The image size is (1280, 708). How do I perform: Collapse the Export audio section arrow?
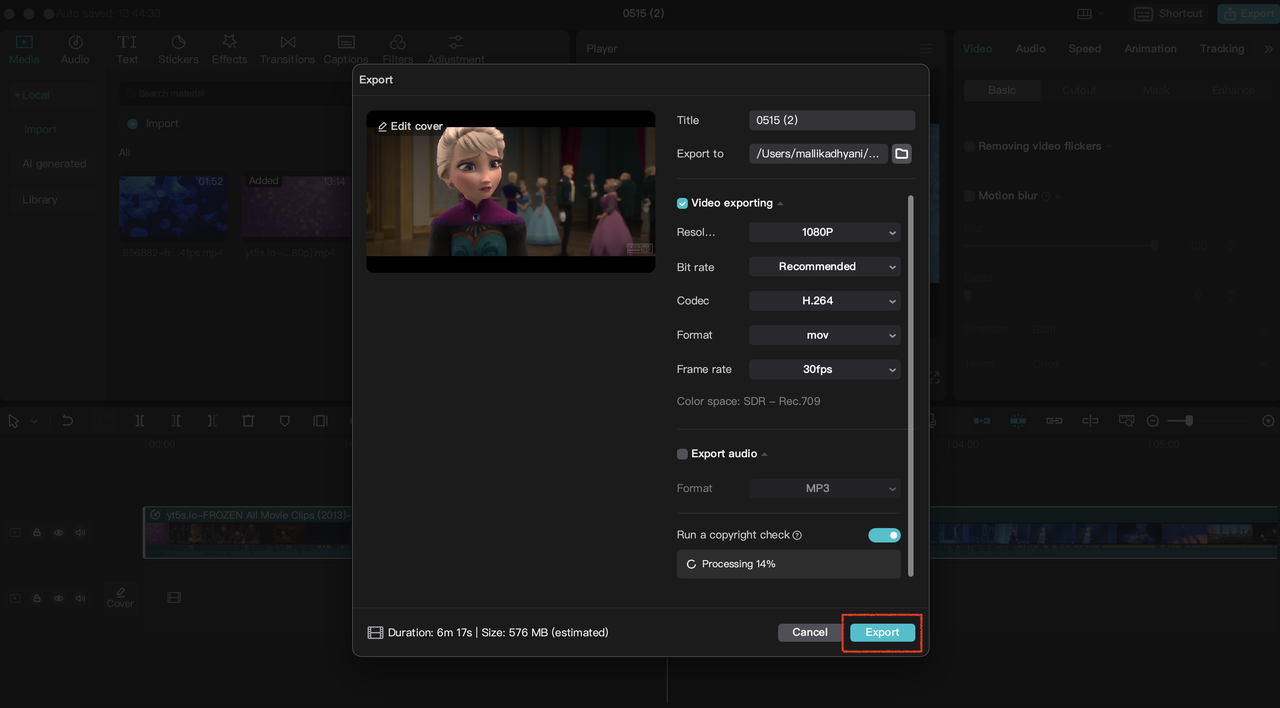pos(765,455)
